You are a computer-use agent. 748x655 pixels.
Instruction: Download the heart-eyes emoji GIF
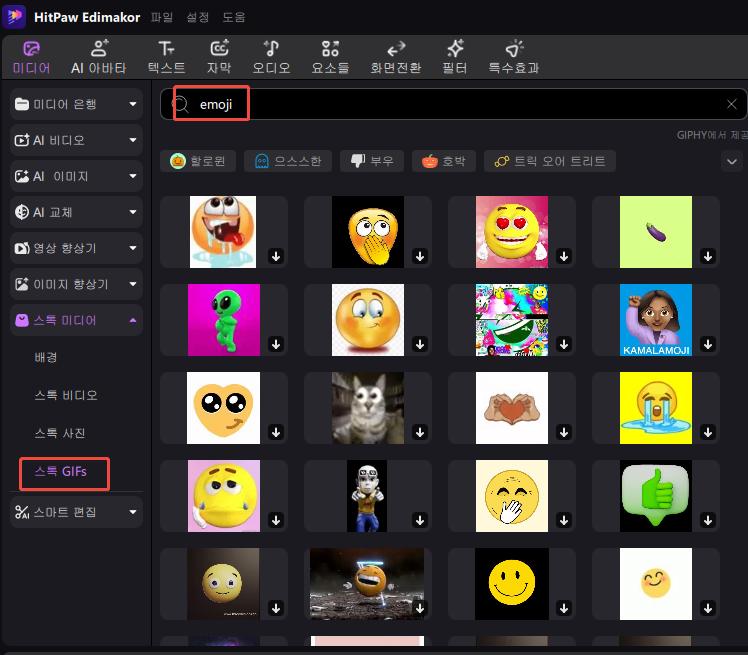point(564,256)
